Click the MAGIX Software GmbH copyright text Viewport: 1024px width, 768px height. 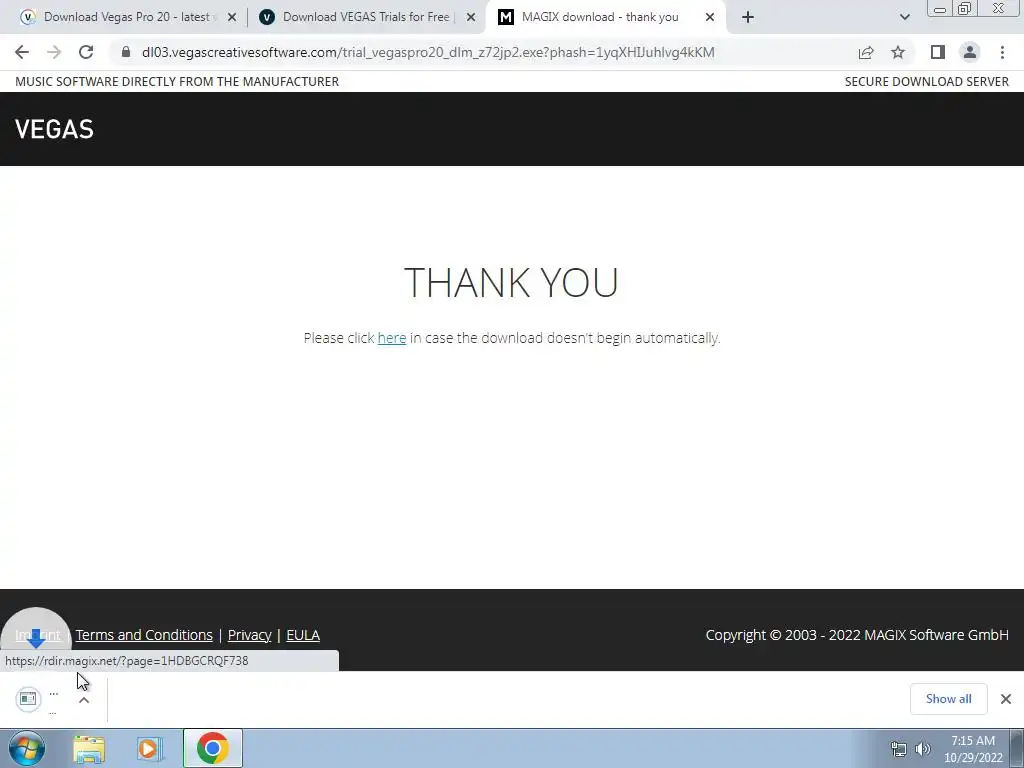[857, 635]
